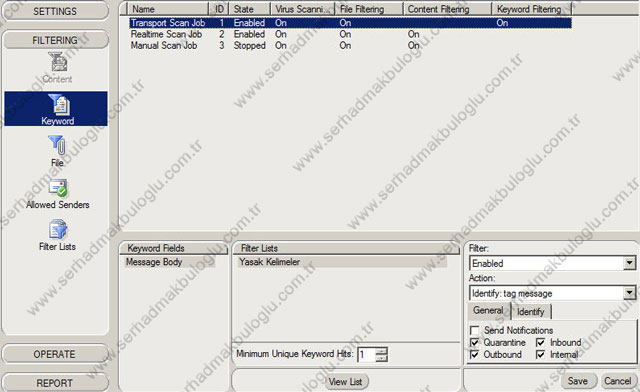Open the Content filtering icon
The width and height of the screenshot is (640, 392).
pos(57,68)
